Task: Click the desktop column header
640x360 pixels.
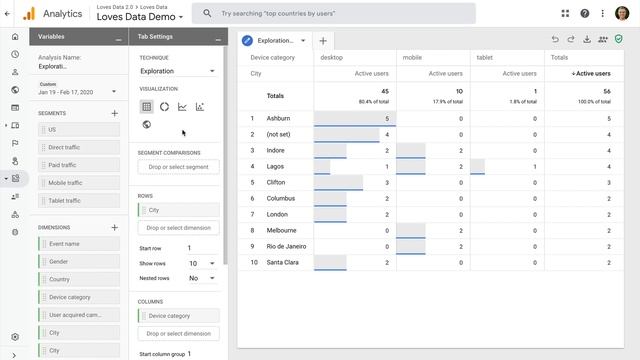Action: (331, 58)
